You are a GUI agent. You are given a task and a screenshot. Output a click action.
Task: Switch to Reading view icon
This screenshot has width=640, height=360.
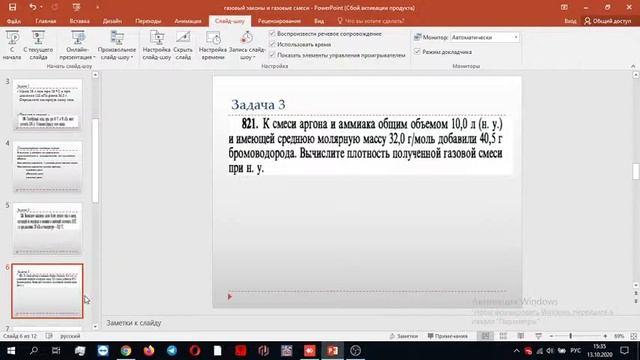(521, 336)
